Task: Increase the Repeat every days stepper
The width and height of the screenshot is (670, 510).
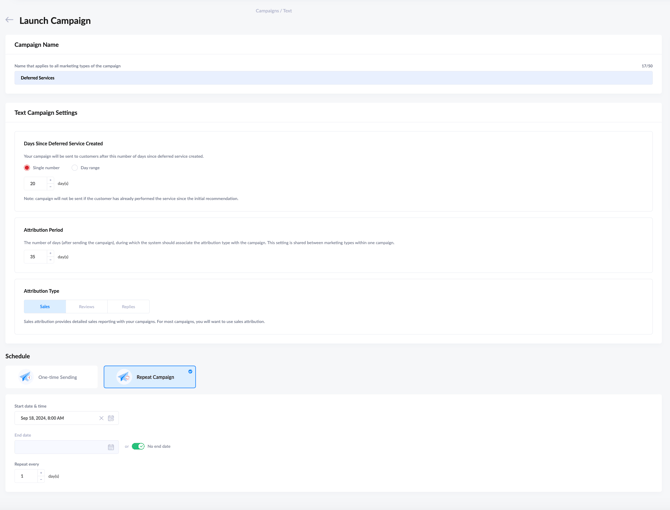Action: click(x=41, y=473)
